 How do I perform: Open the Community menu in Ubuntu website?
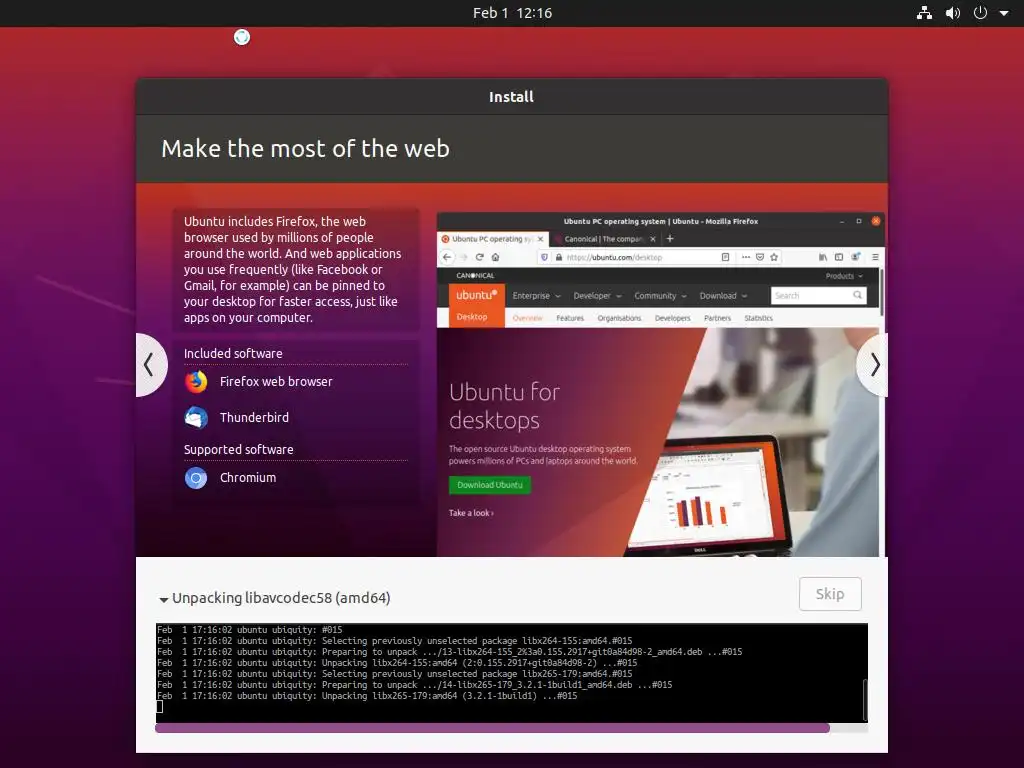(660, 296)
